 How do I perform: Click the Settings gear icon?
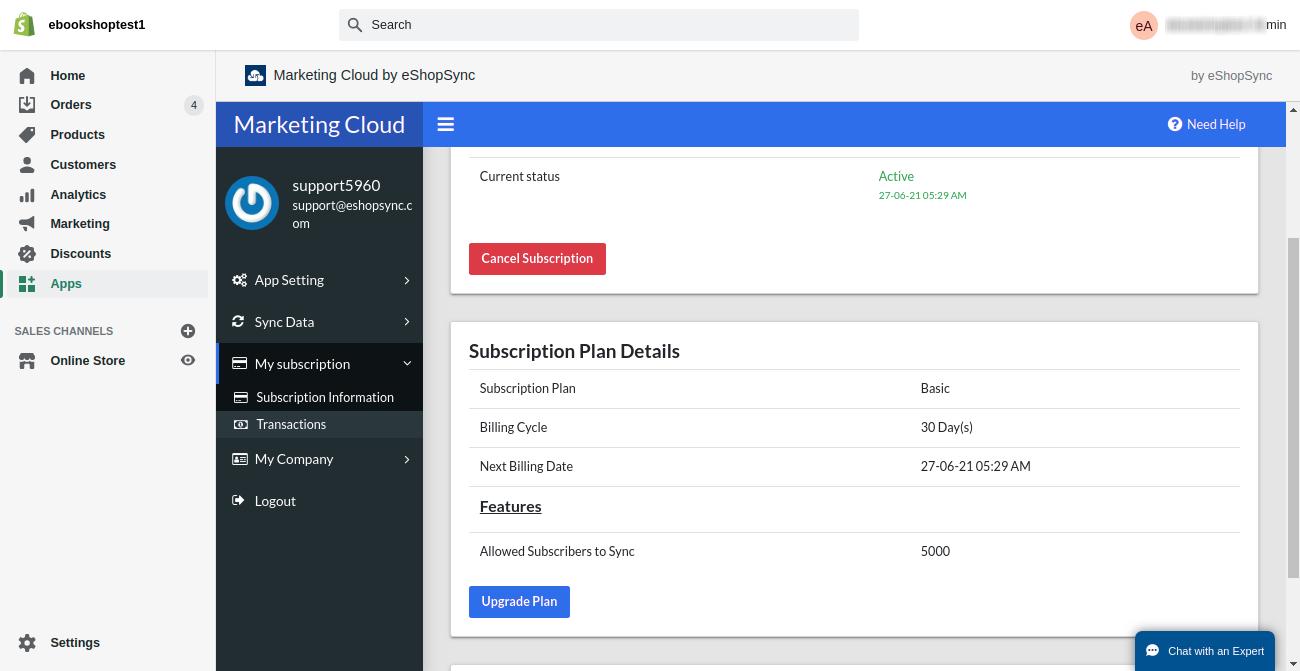[27, 643]
